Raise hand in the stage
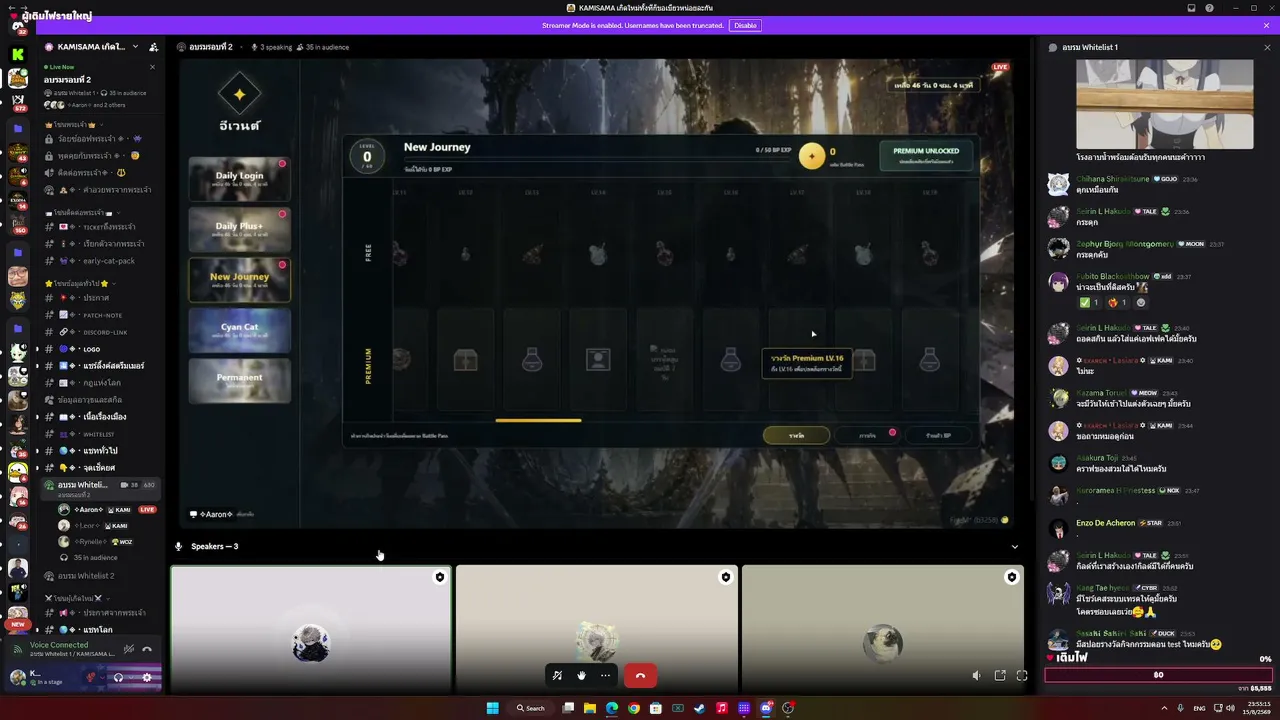Screen dimensions: 1280x720 pyautogui.click(x=581, y=676)
